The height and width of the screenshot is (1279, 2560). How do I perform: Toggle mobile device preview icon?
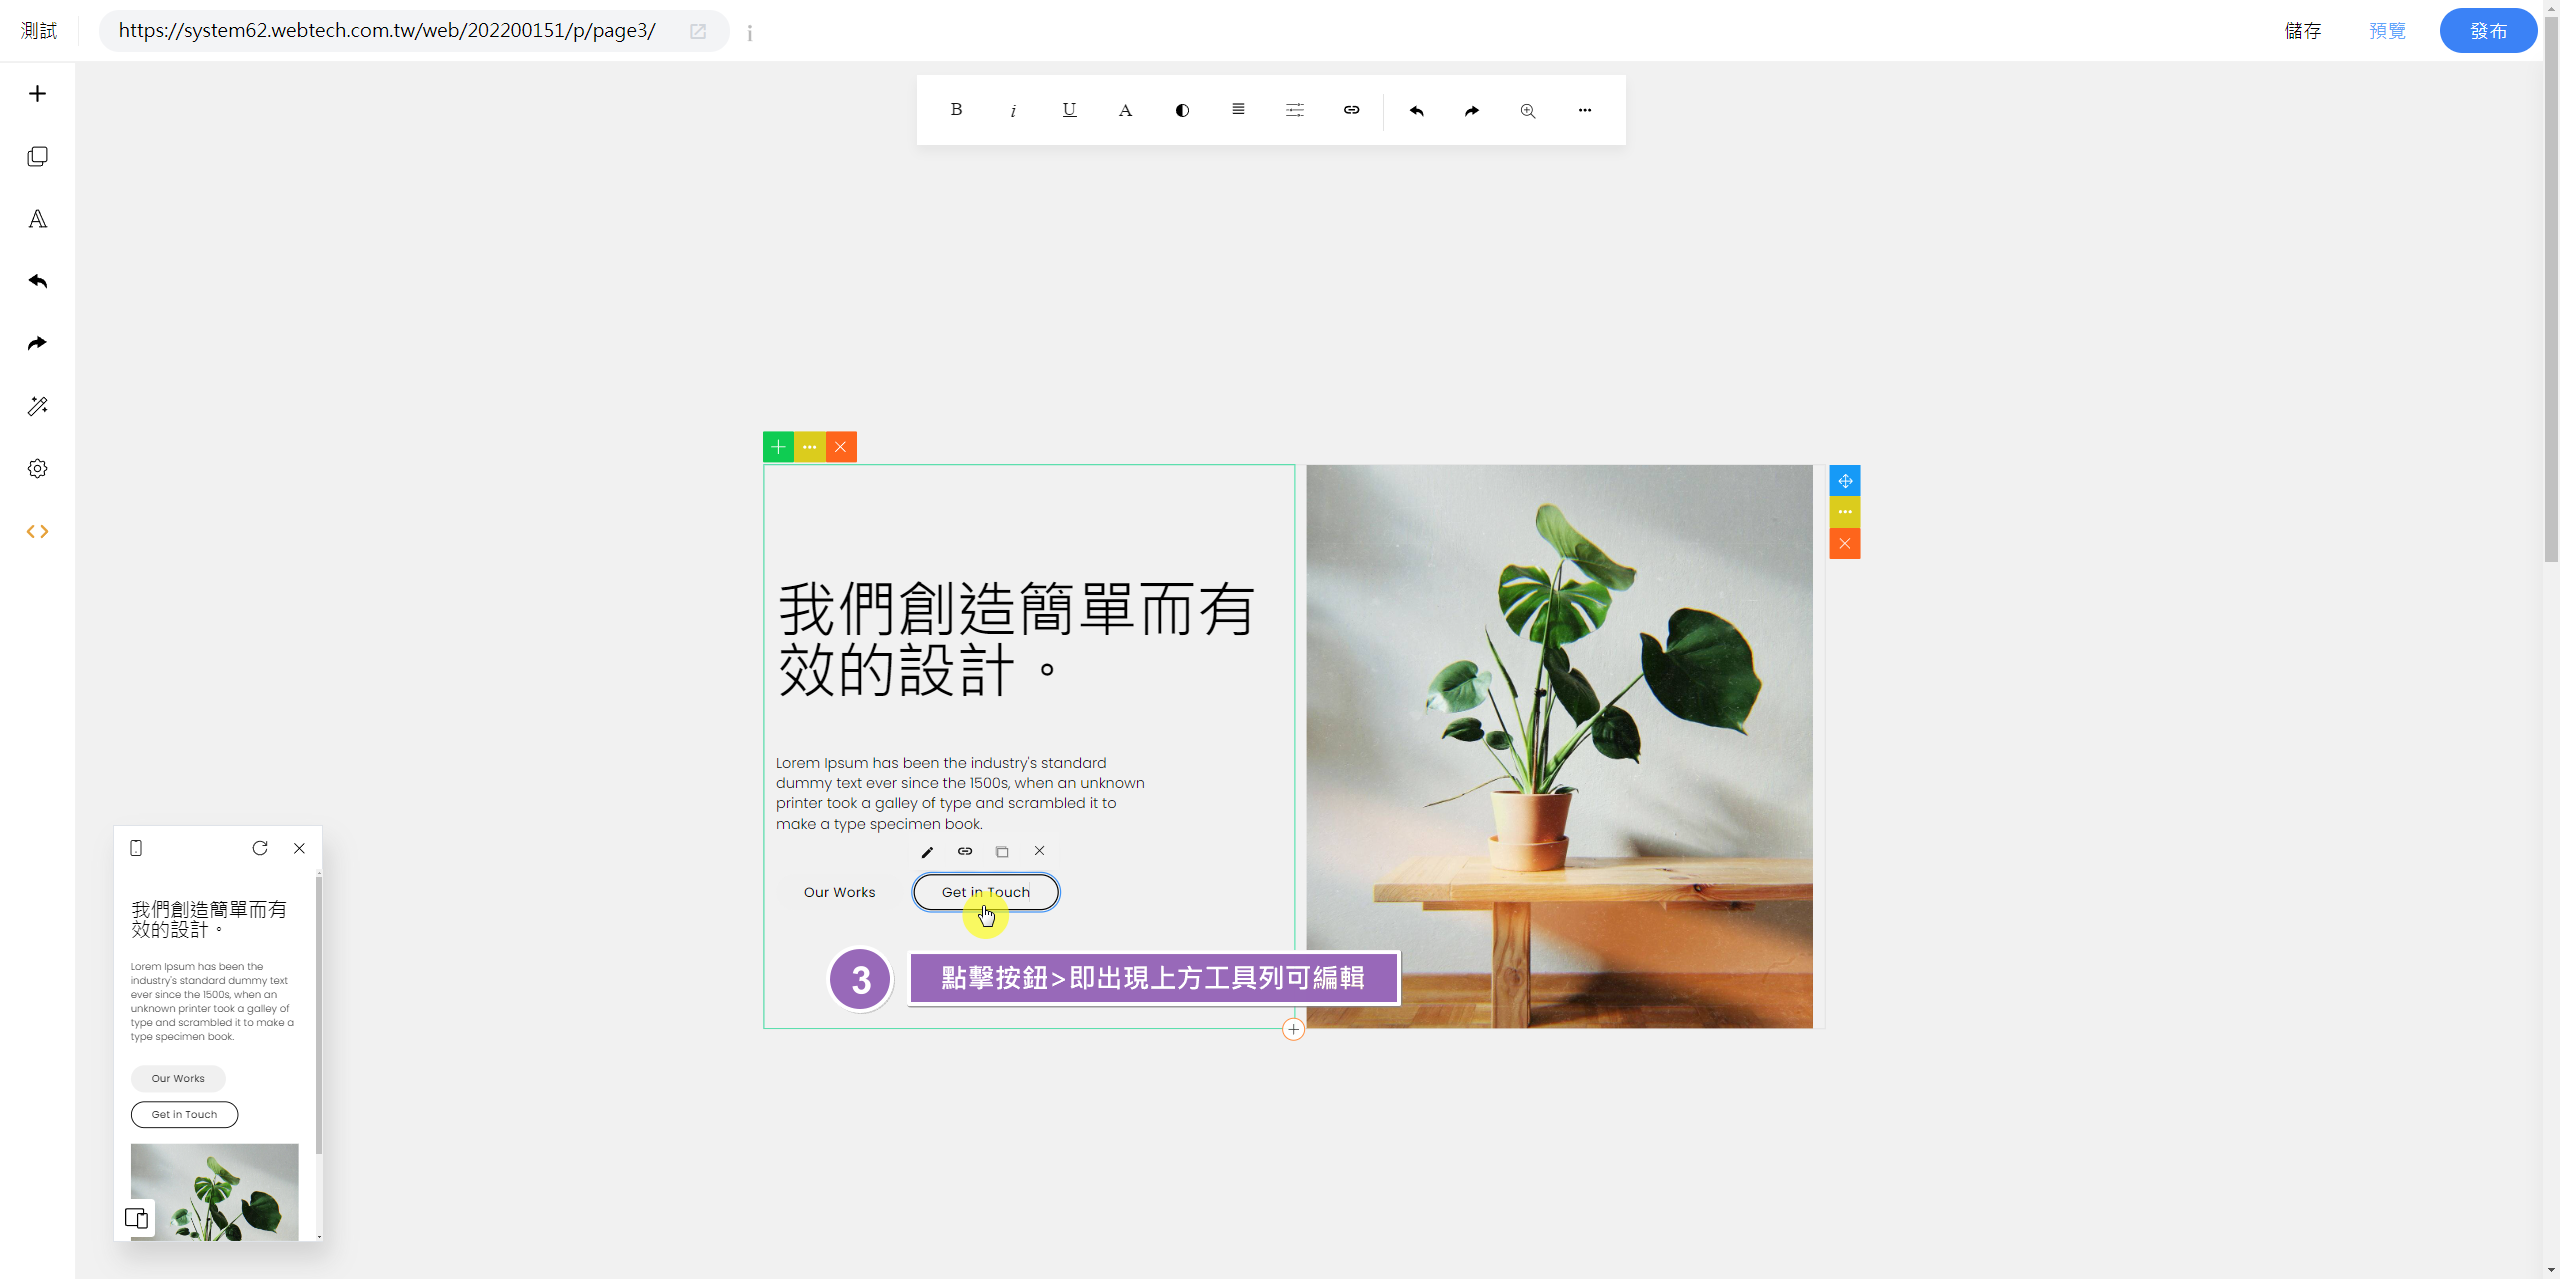136,848
